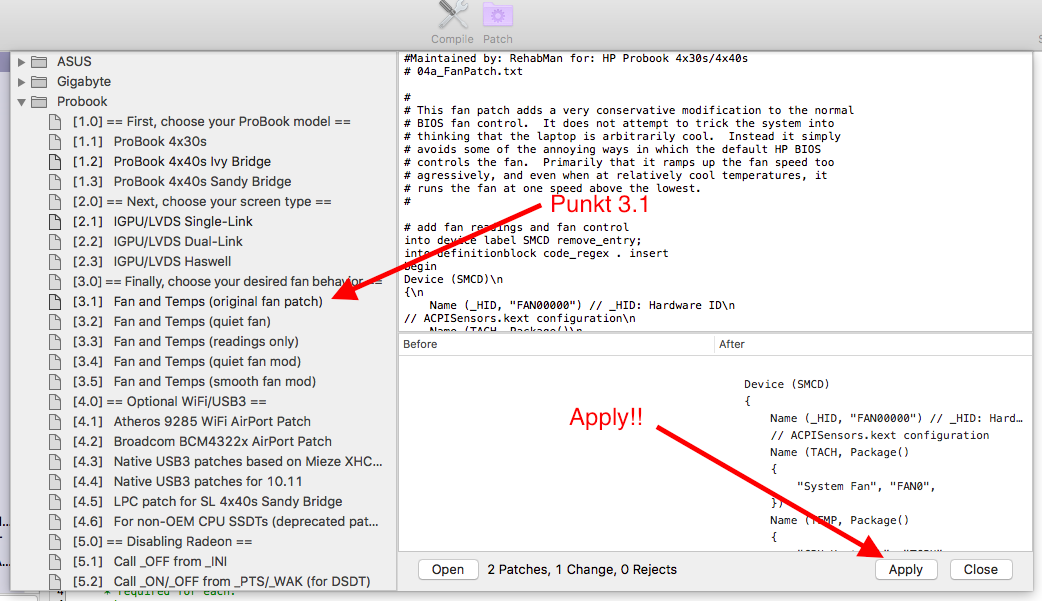Click document icon beside [2.1] Single-Link
The height and width of the screenshot is (601, 1042).
coord(54,221)
